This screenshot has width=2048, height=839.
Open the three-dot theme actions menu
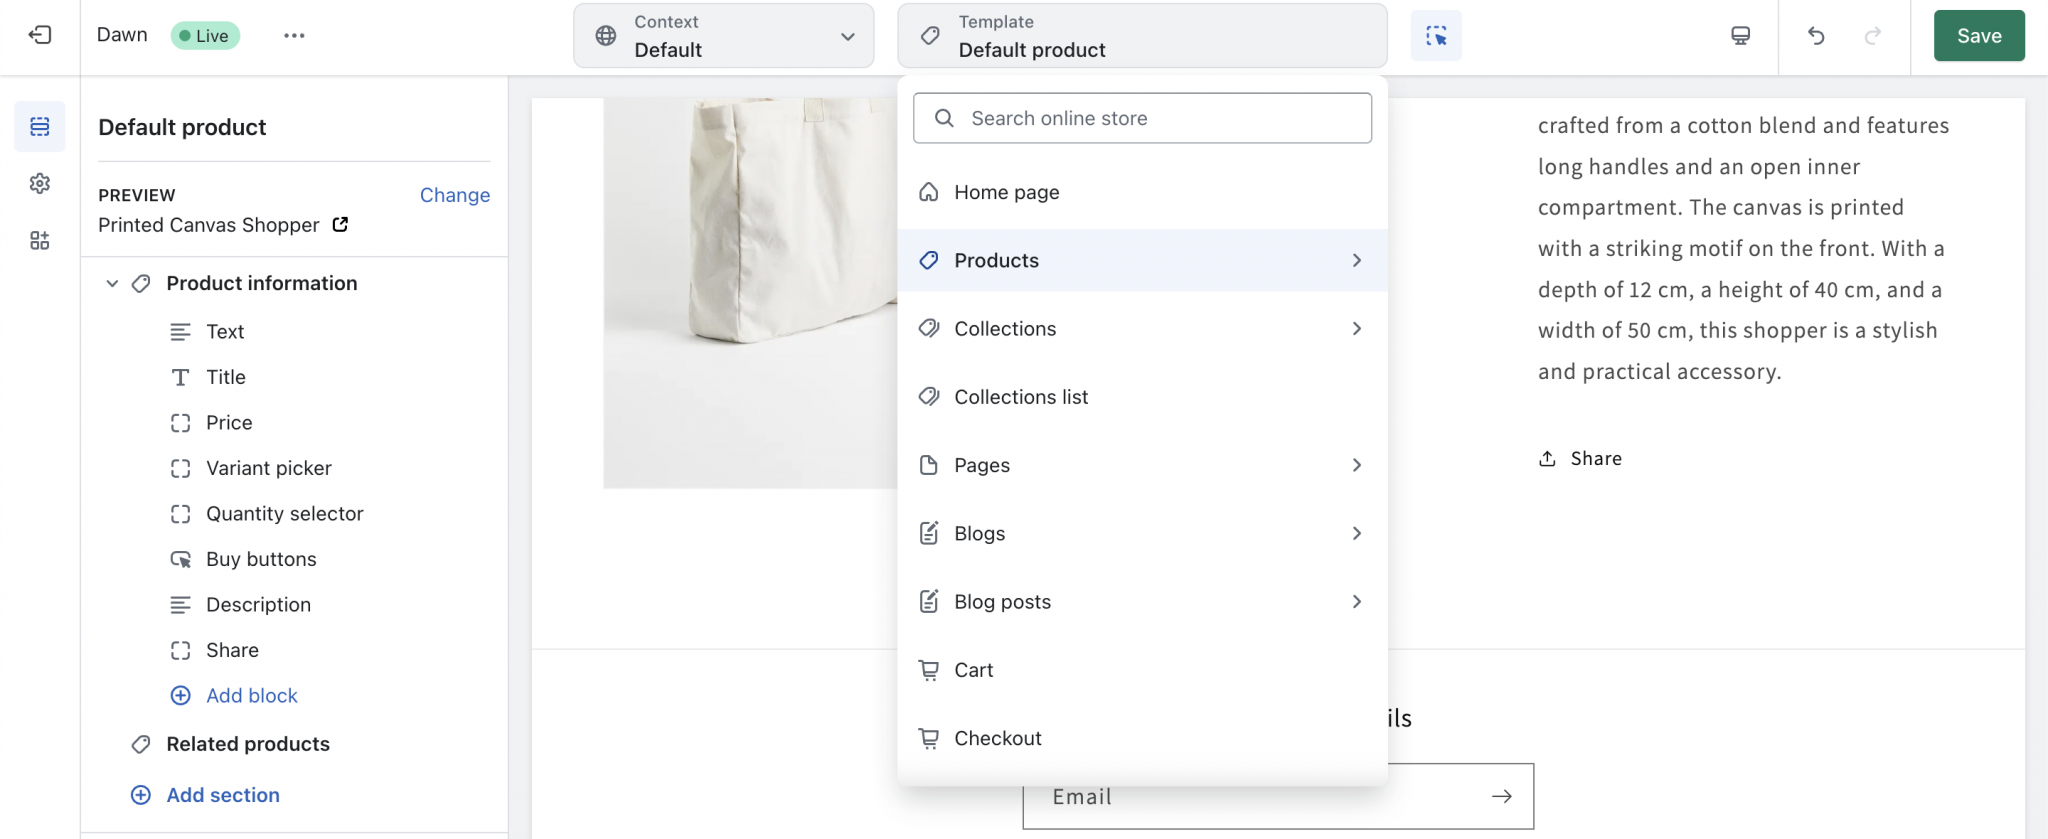click(293, 36)
